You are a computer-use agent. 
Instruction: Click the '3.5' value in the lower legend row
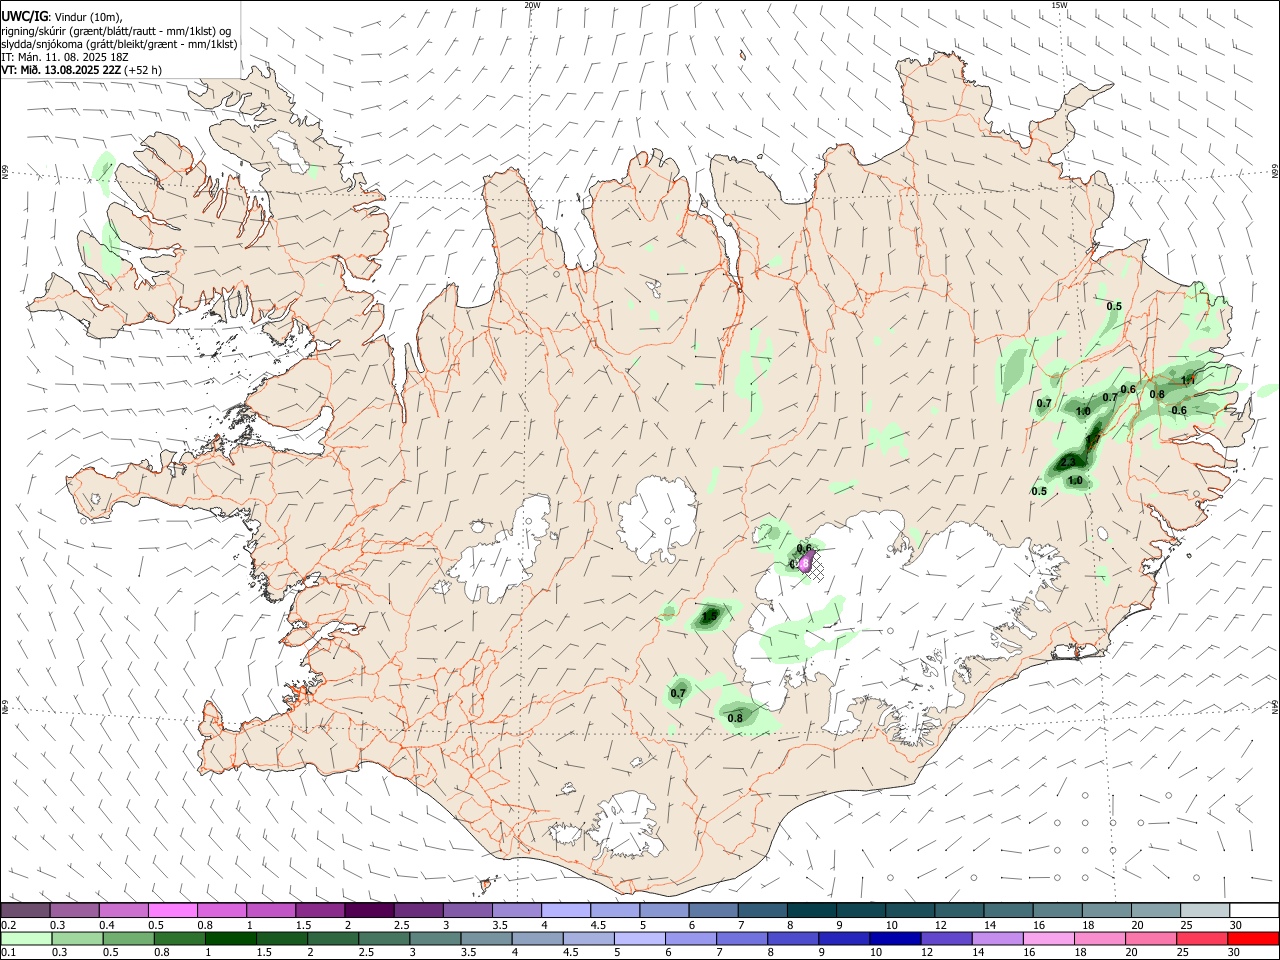[x=467, y=953]
